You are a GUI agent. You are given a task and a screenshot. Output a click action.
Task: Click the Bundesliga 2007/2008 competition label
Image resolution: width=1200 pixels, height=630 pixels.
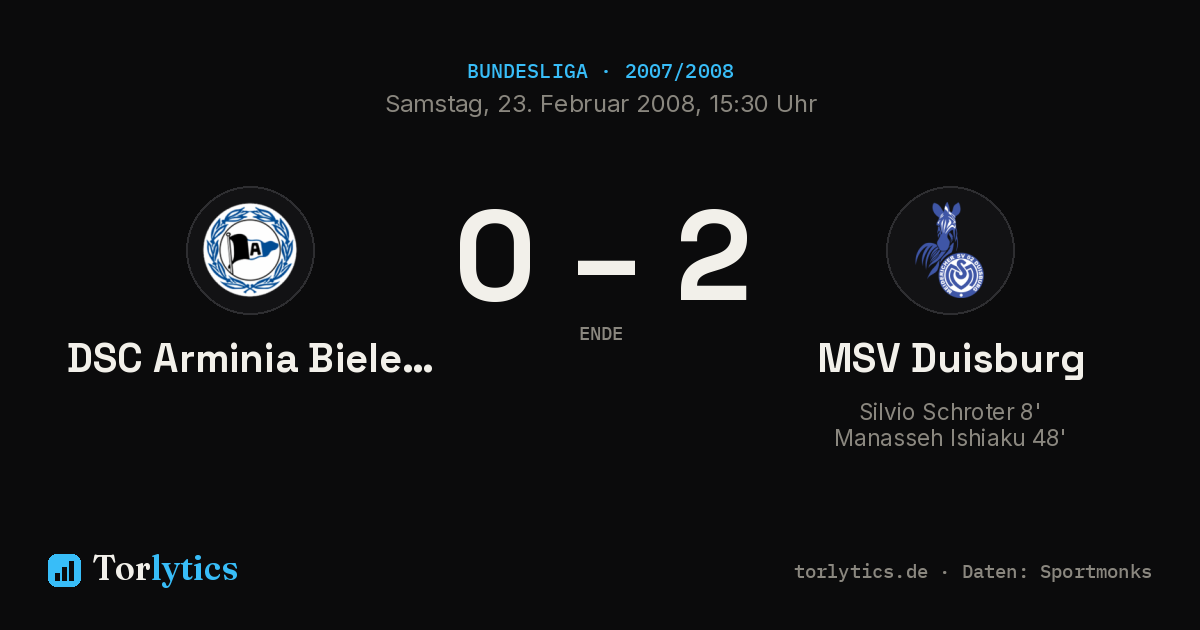tap(600, 72)
